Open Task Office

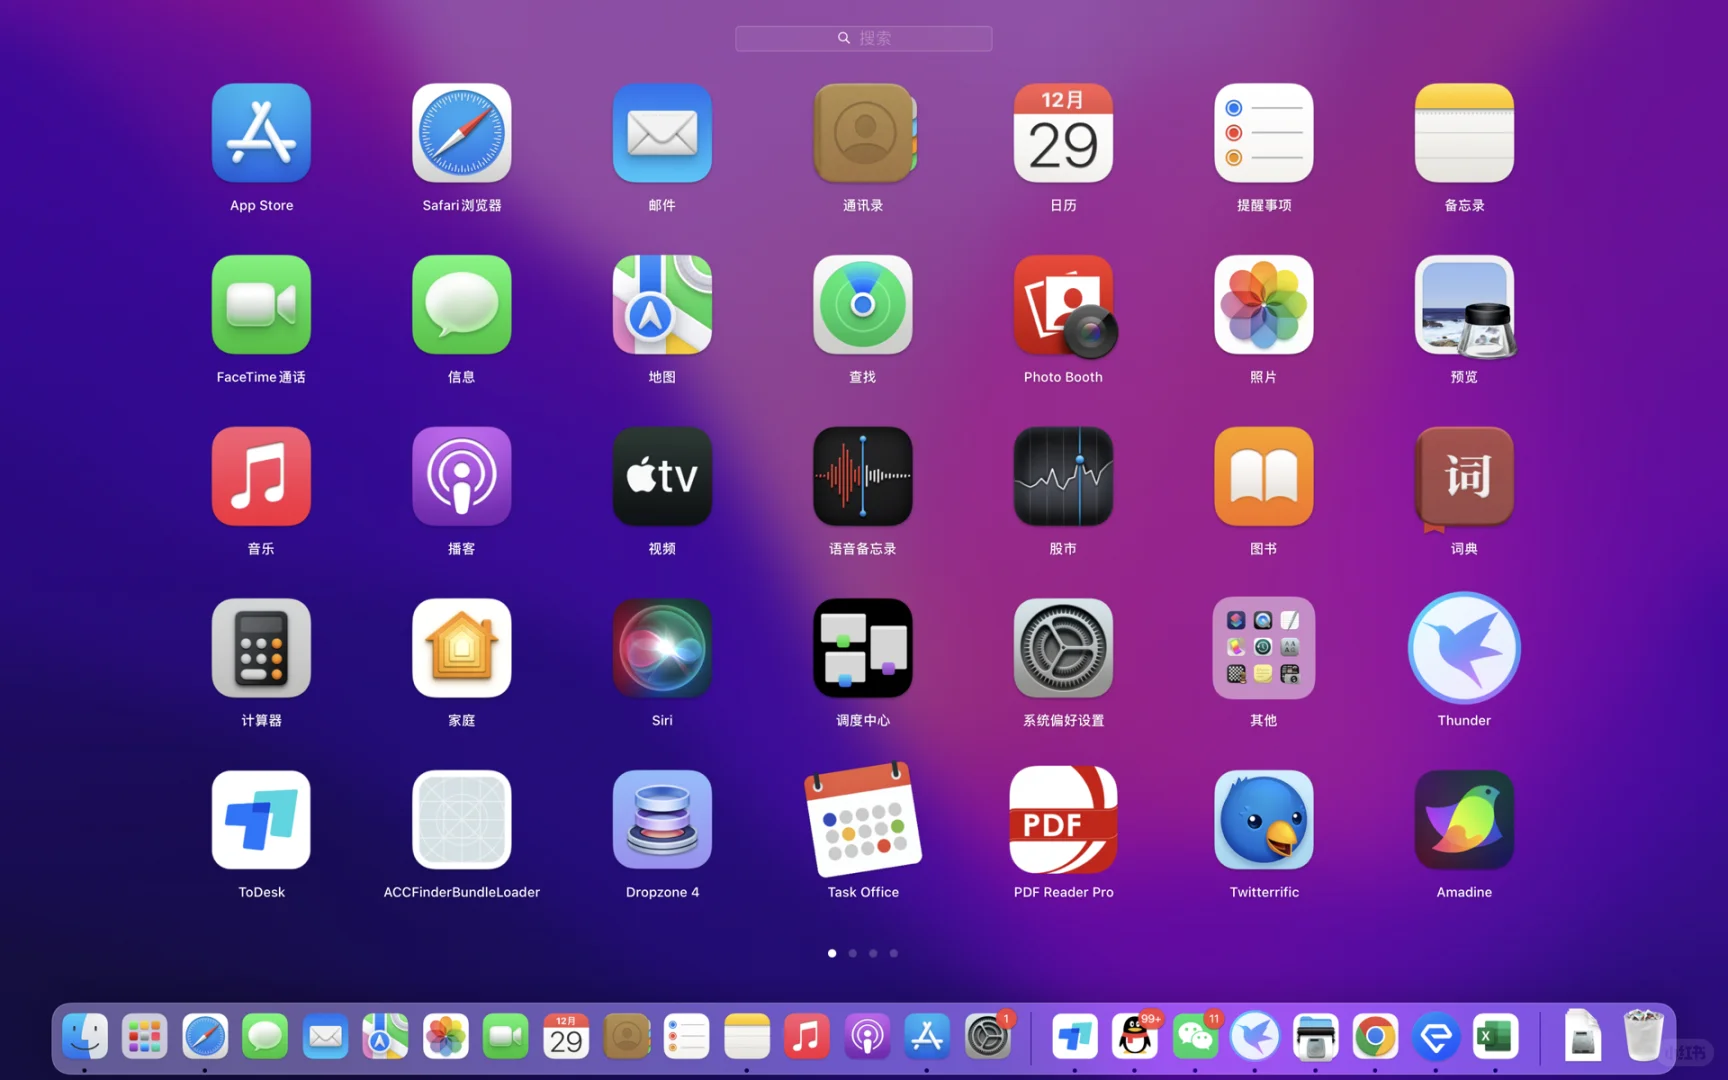(x=862, y=819)
